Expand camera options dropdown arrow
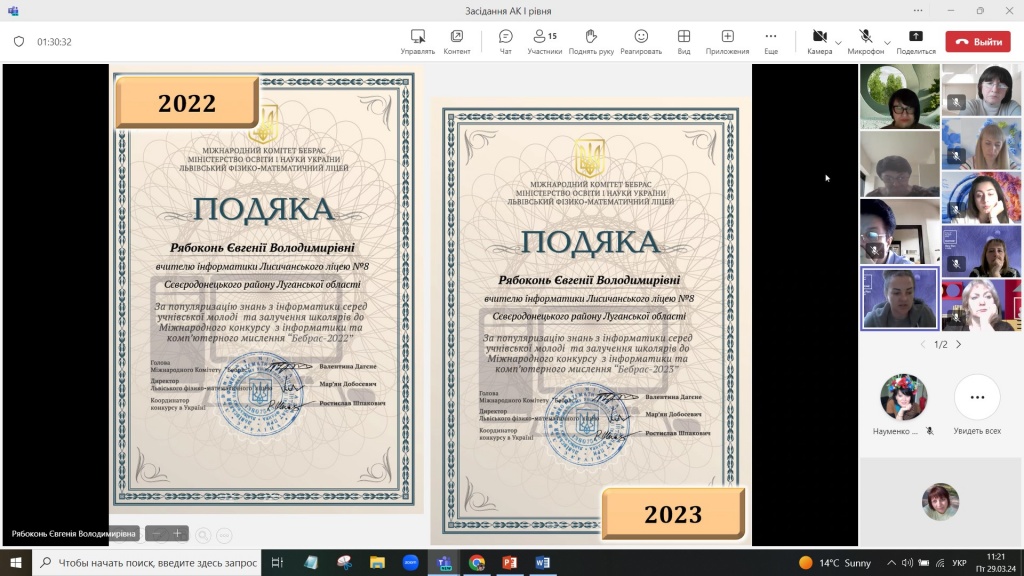 click(838, 43)
